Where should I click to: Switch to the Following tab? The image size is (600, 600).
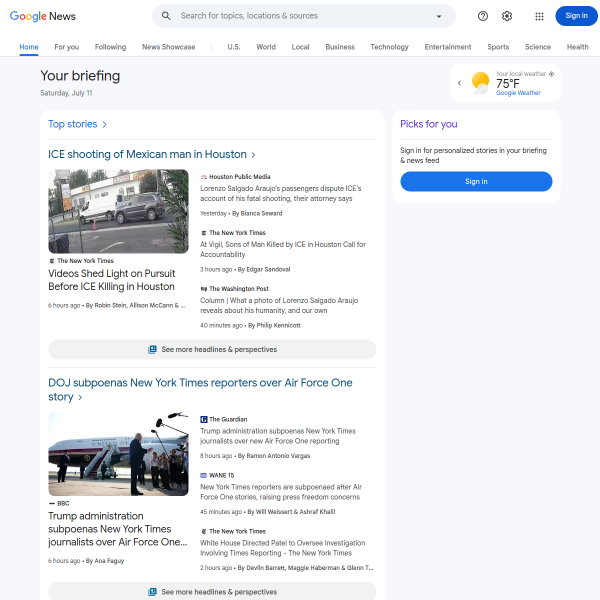(x=111, y=47)
